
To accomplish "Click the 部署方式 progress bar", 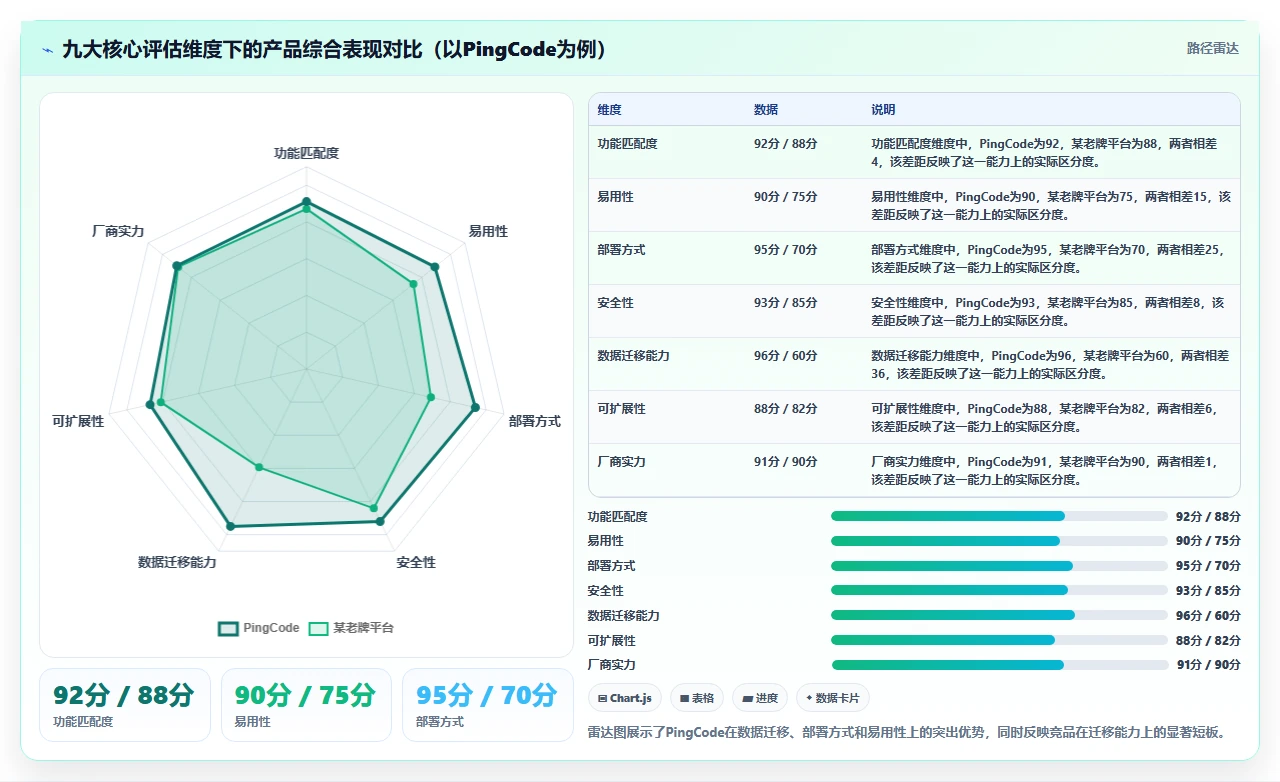I will (999, 566).
